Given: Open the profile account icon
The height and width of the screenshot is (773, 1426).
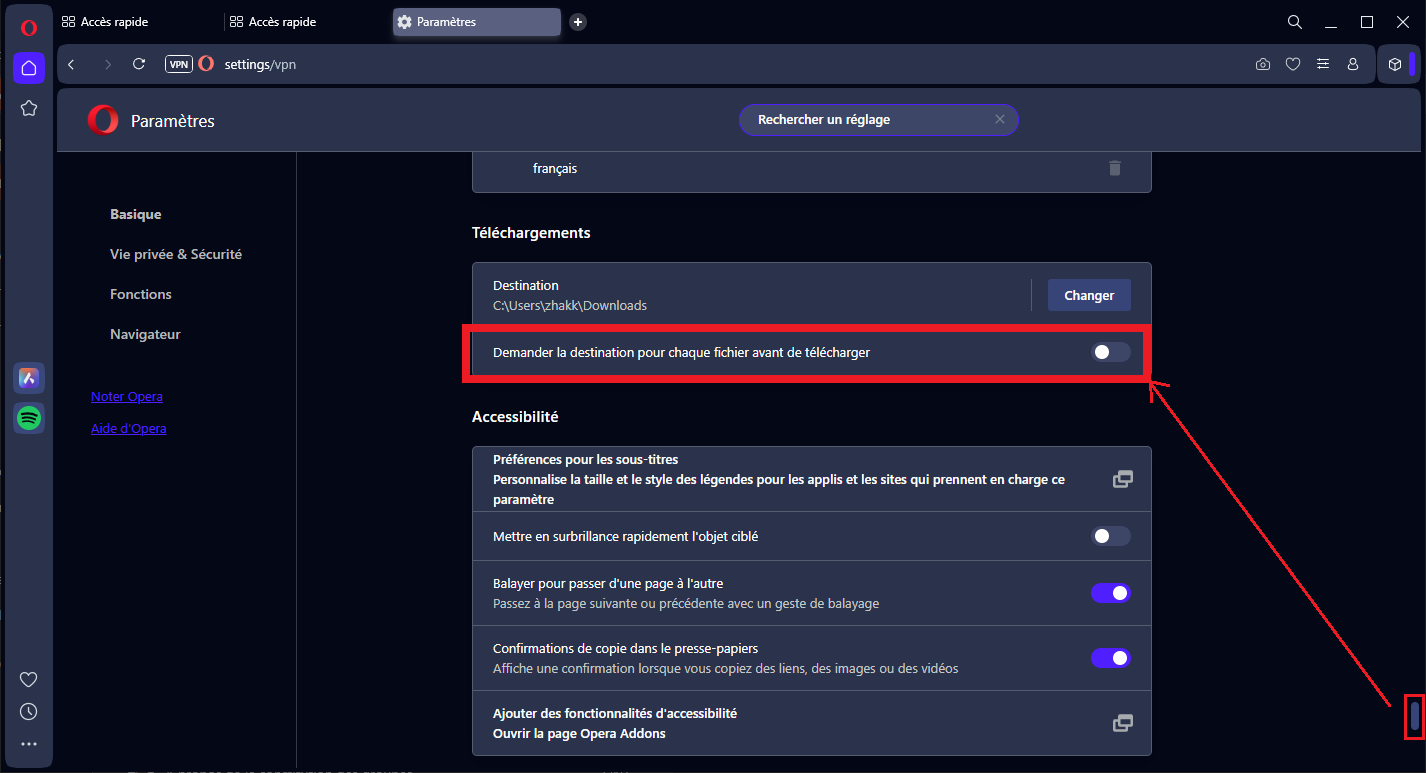Looking at the screenshot, I should coord(1353,64).
